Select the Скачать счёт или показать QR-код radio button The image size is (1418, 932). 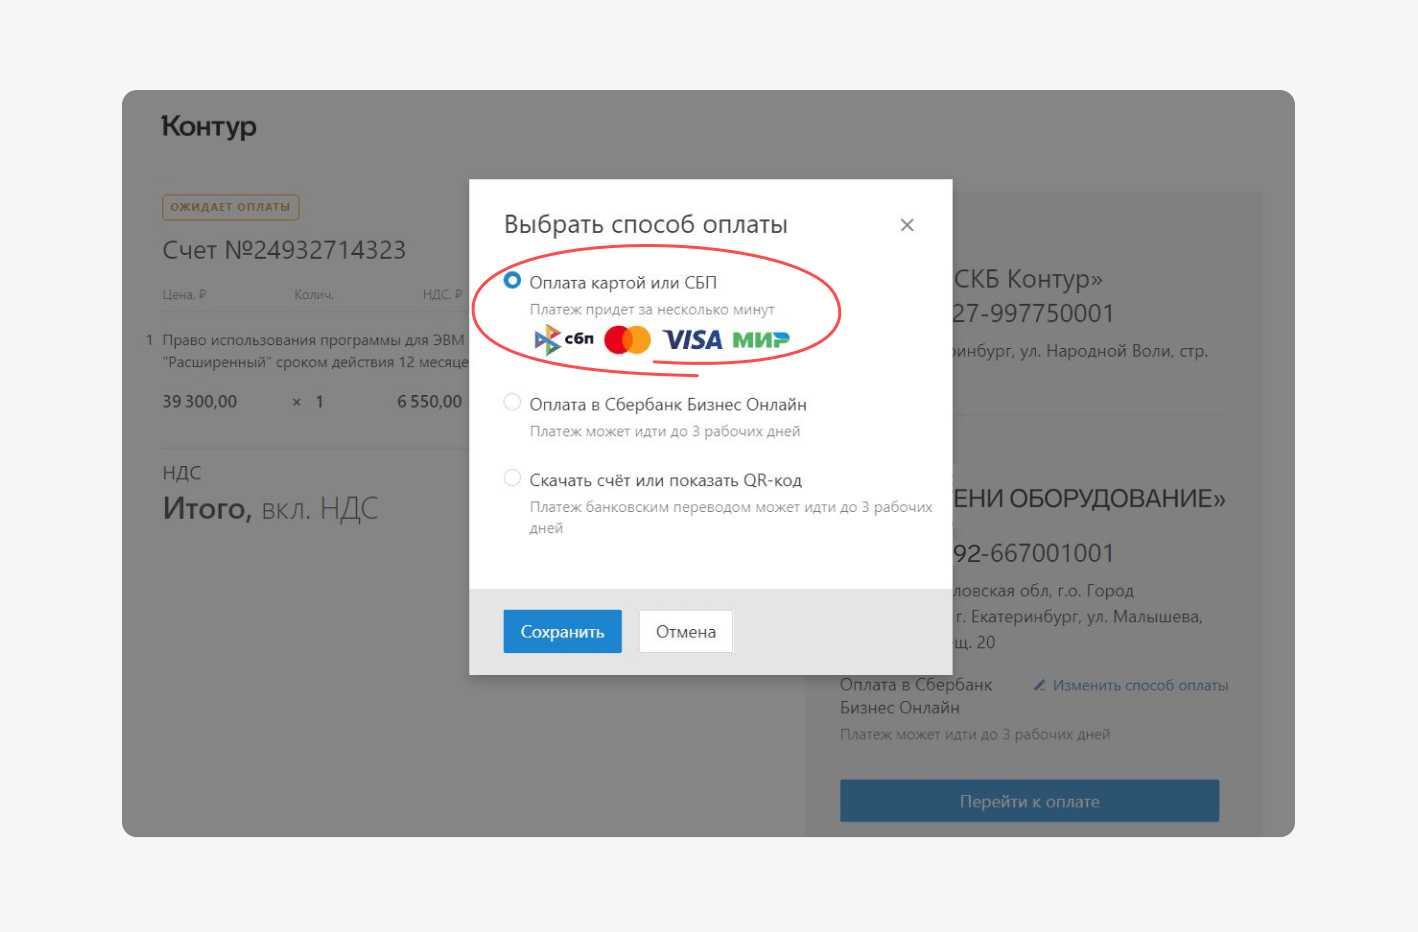click(512, 478)
